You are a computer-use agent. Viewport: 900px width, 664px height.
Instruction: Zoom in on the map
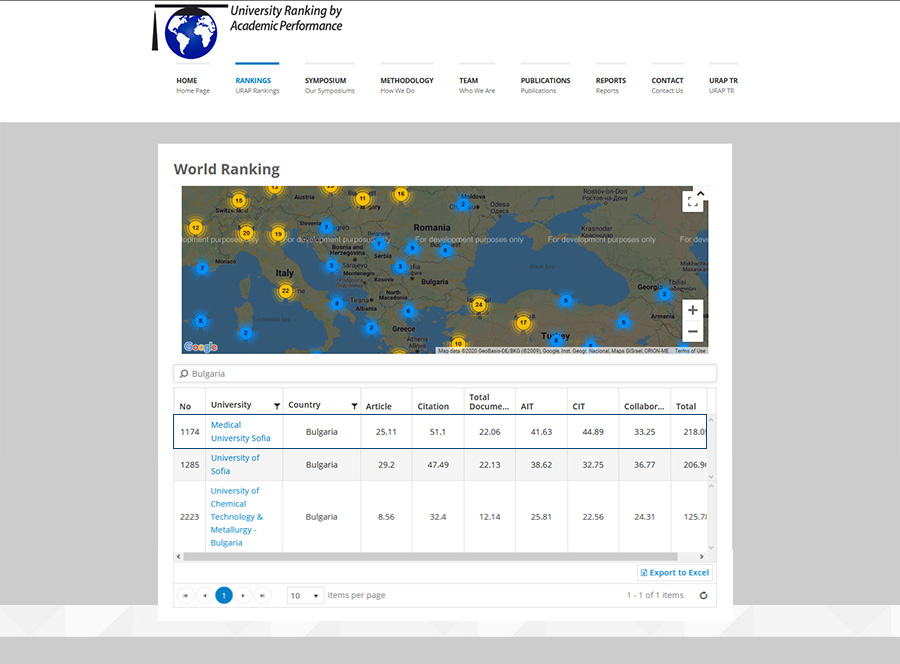[x=693, y=310]
